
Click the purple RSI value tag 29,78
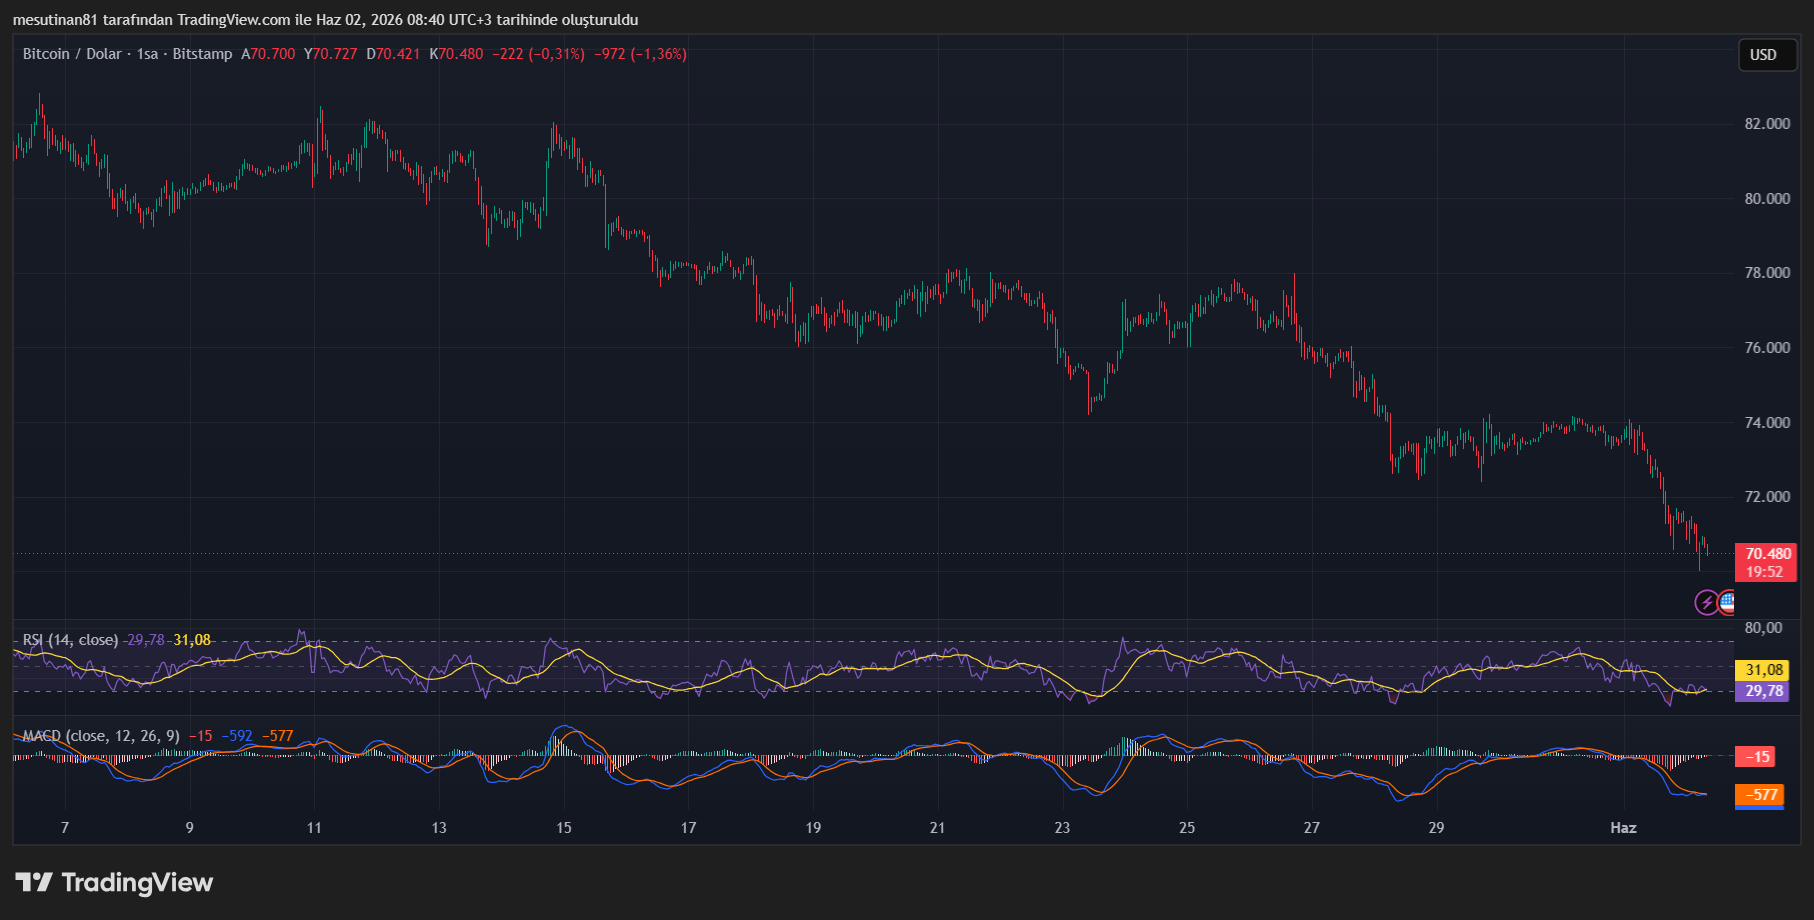pos(1764,691)
